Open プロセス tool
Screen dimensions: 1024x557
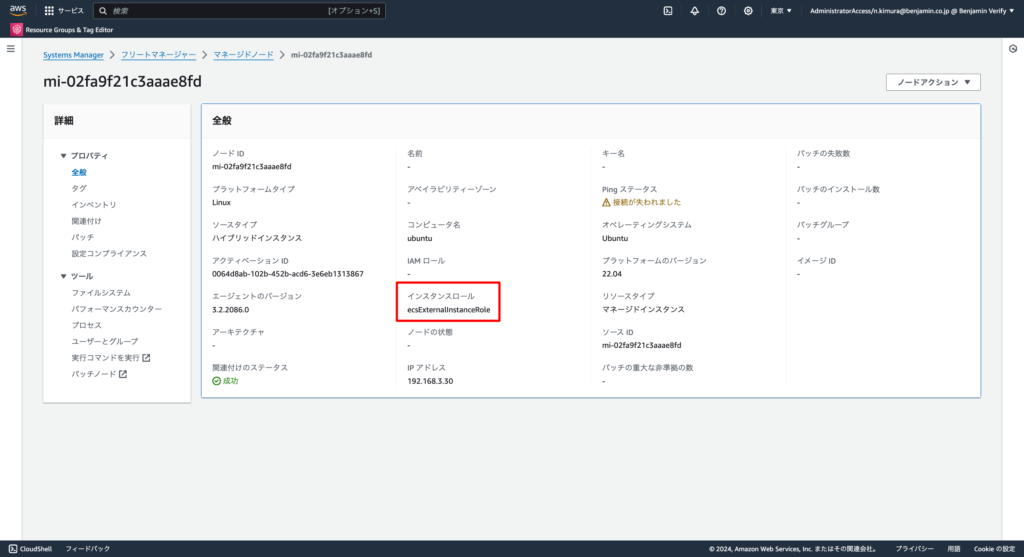tap(86, 325)
